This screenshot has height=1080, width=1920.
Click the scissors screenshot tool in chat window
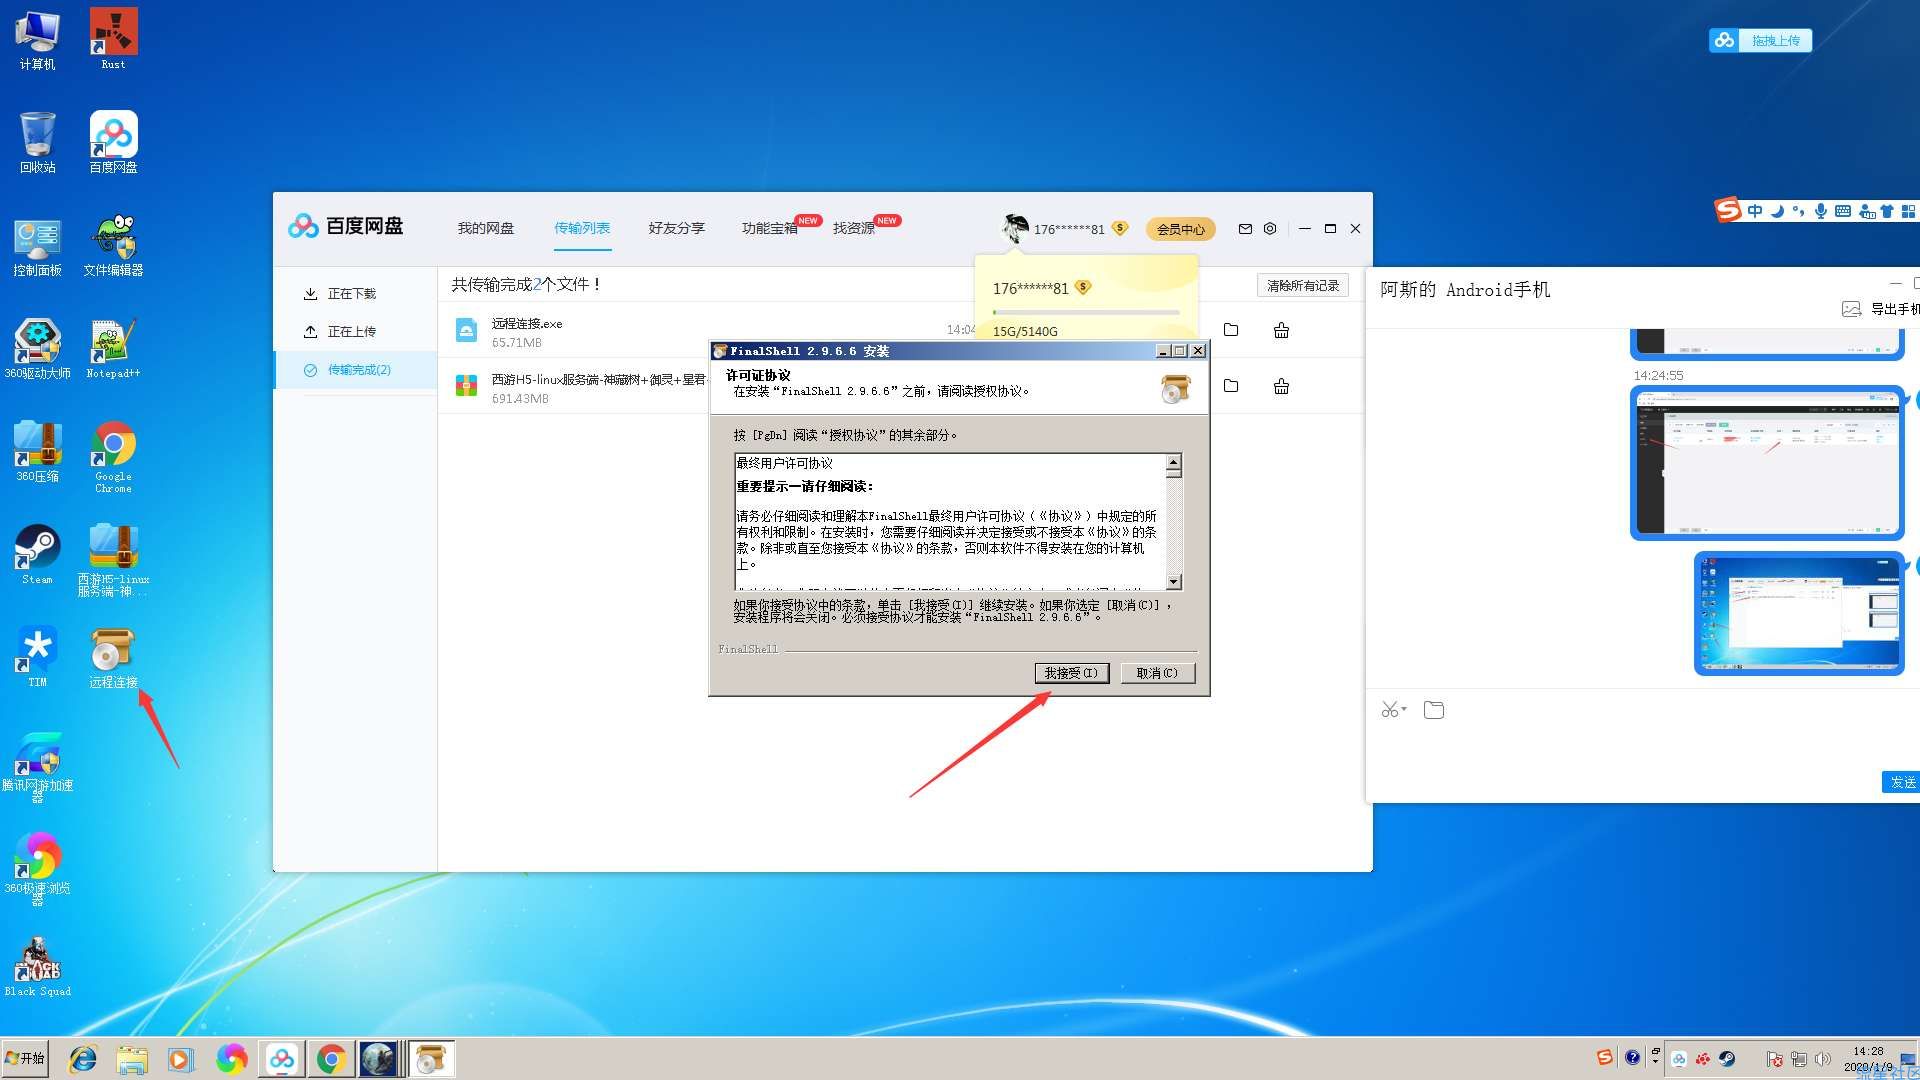tap(1393, 710)
